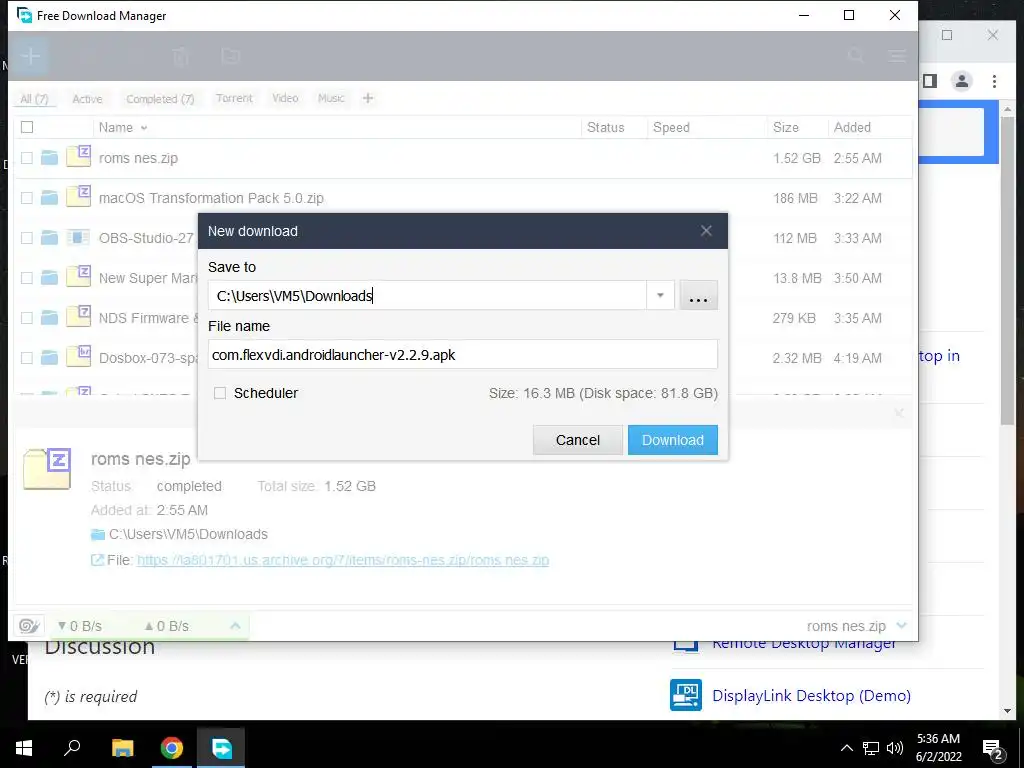This screenshot has width=1024, height=768.
Task: Open folder icon for New Super Mario row
Action: click(49, 278)
